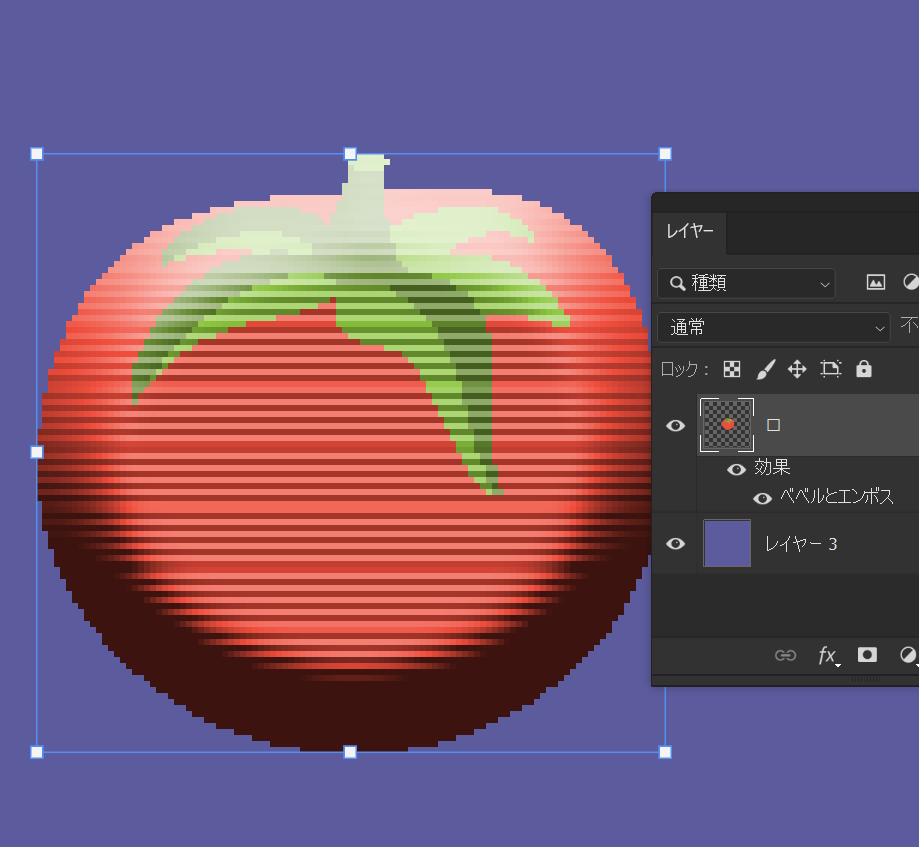Image resolution: width=919 pixels, height=847 pixels.
Task: Open the fx layer style menu
Action: 828,655
